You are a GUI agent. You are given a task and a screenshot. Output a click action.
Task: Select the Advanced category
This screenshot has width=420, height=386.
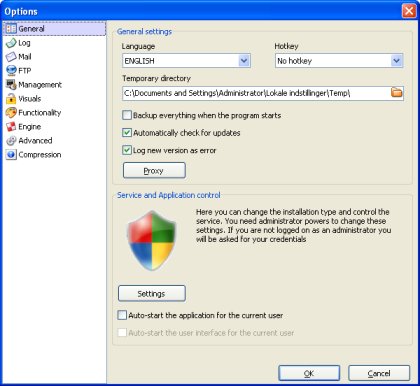pyautogui.click(x=35, y=141)
